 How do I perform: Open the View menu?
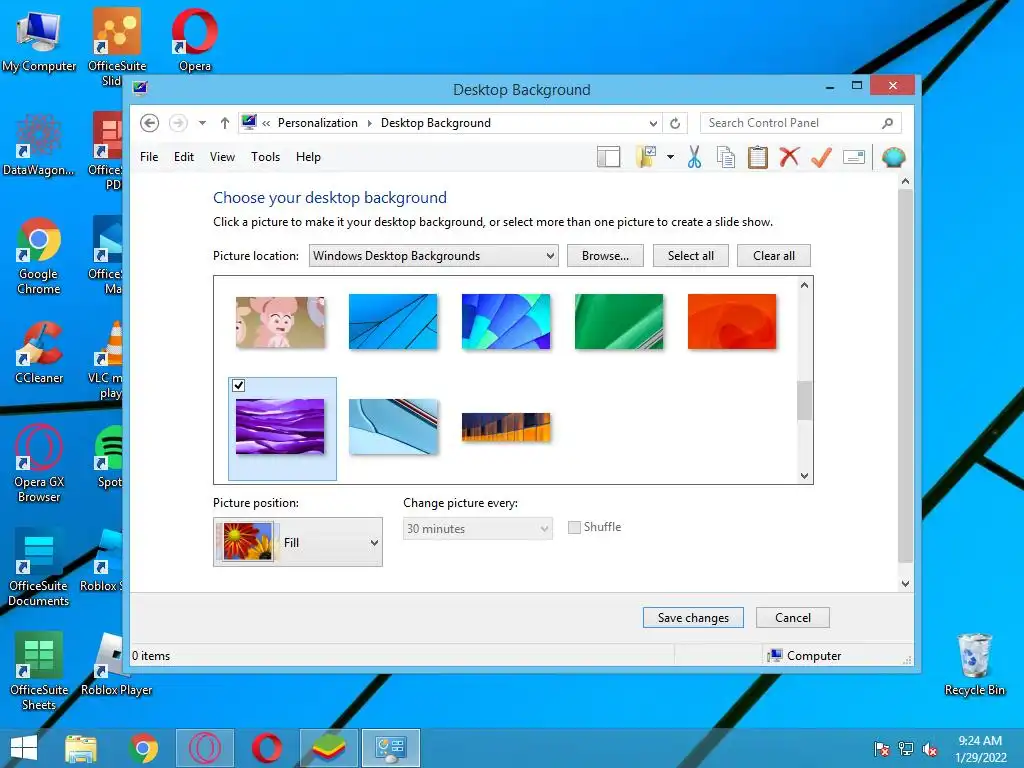(x=222, y=157)
